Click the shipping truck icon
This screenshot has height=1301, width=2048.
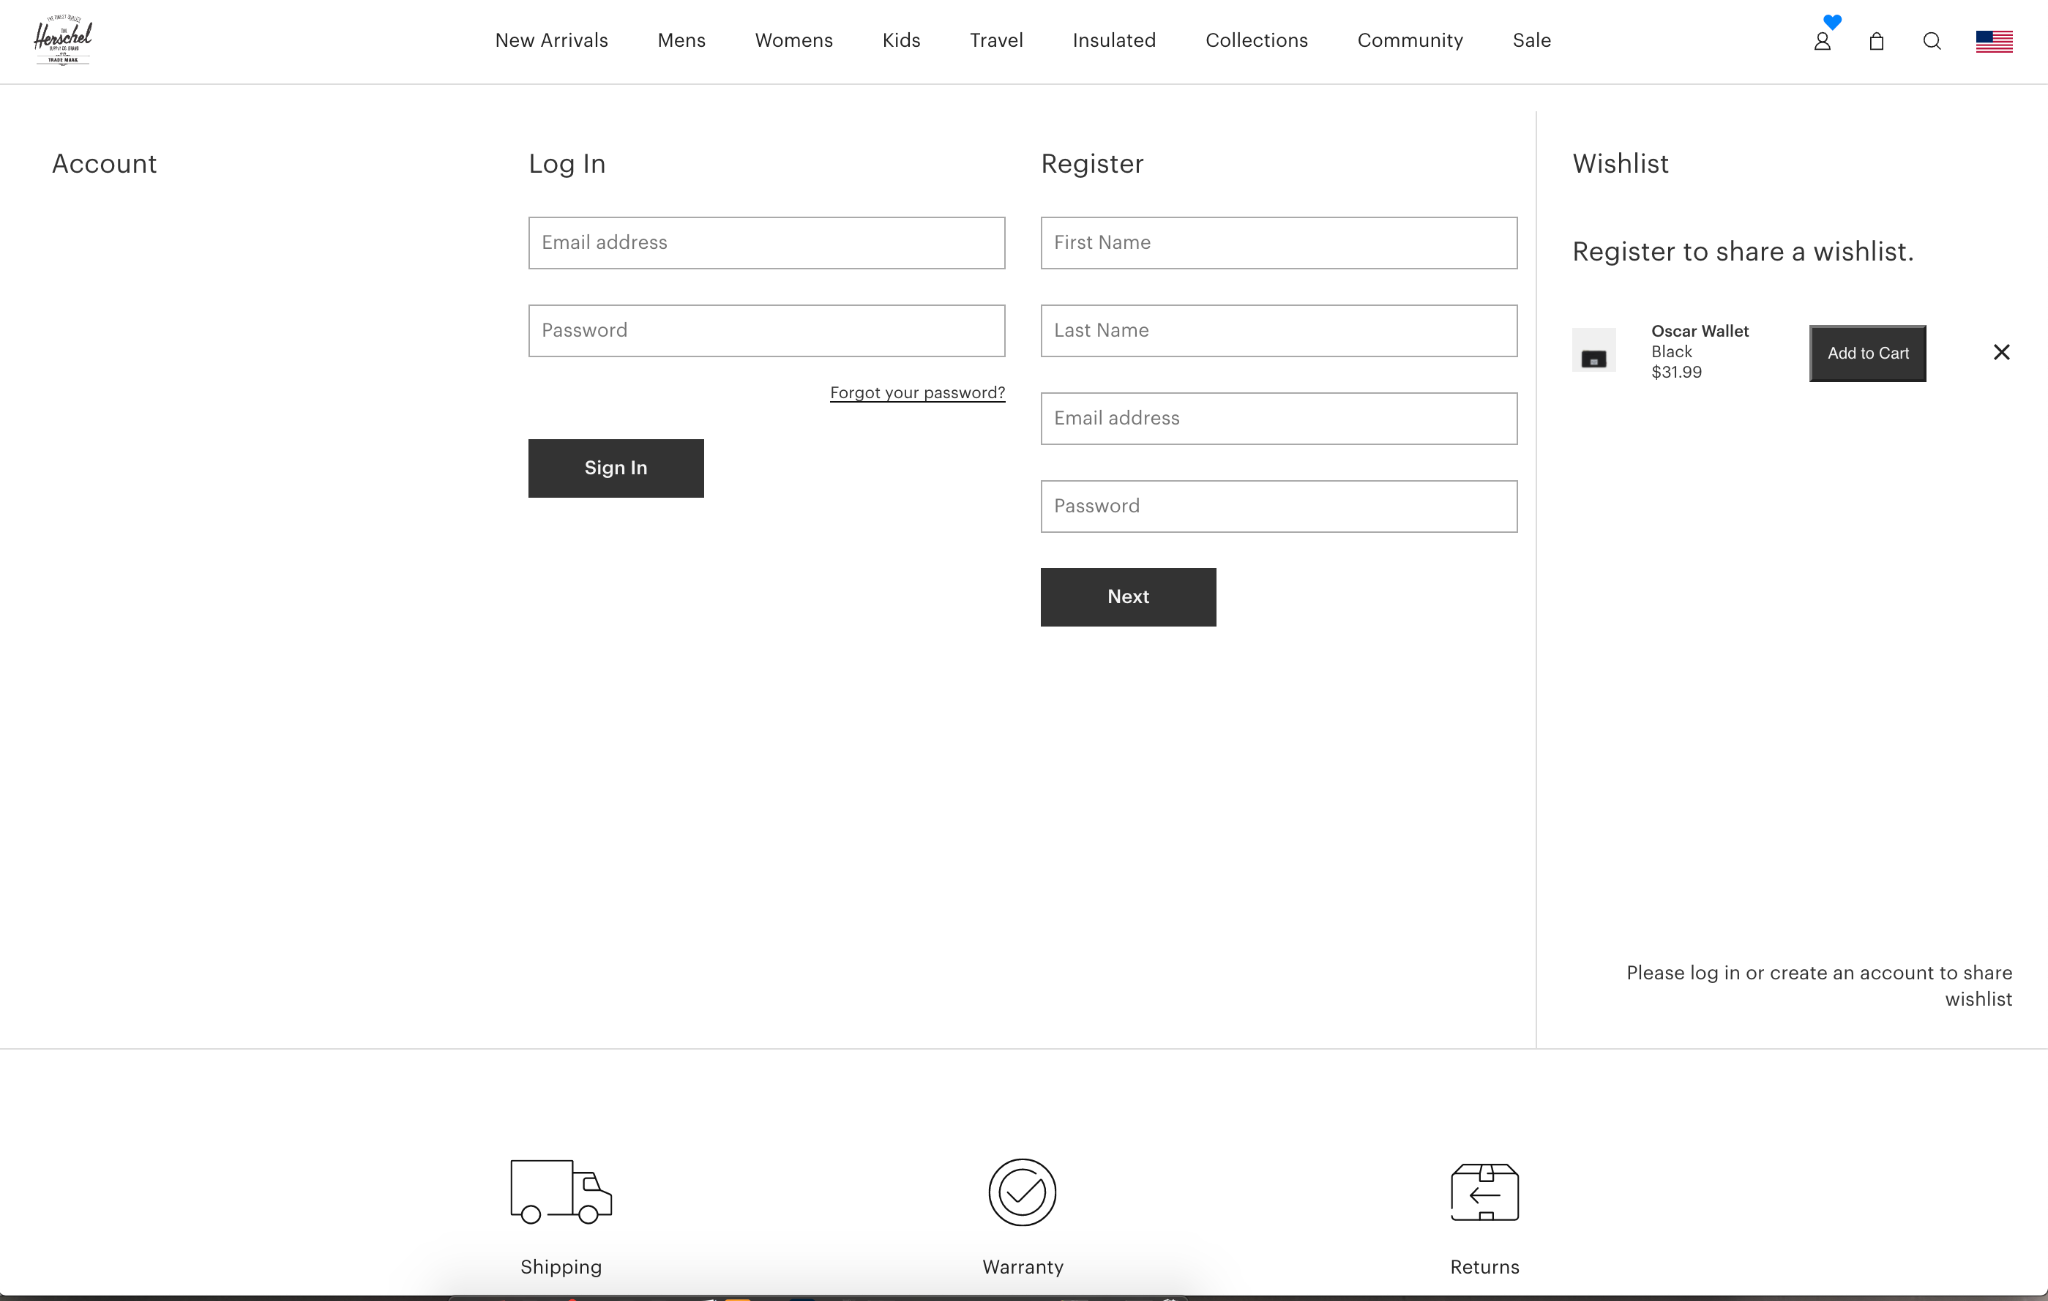click(559, 1192)
